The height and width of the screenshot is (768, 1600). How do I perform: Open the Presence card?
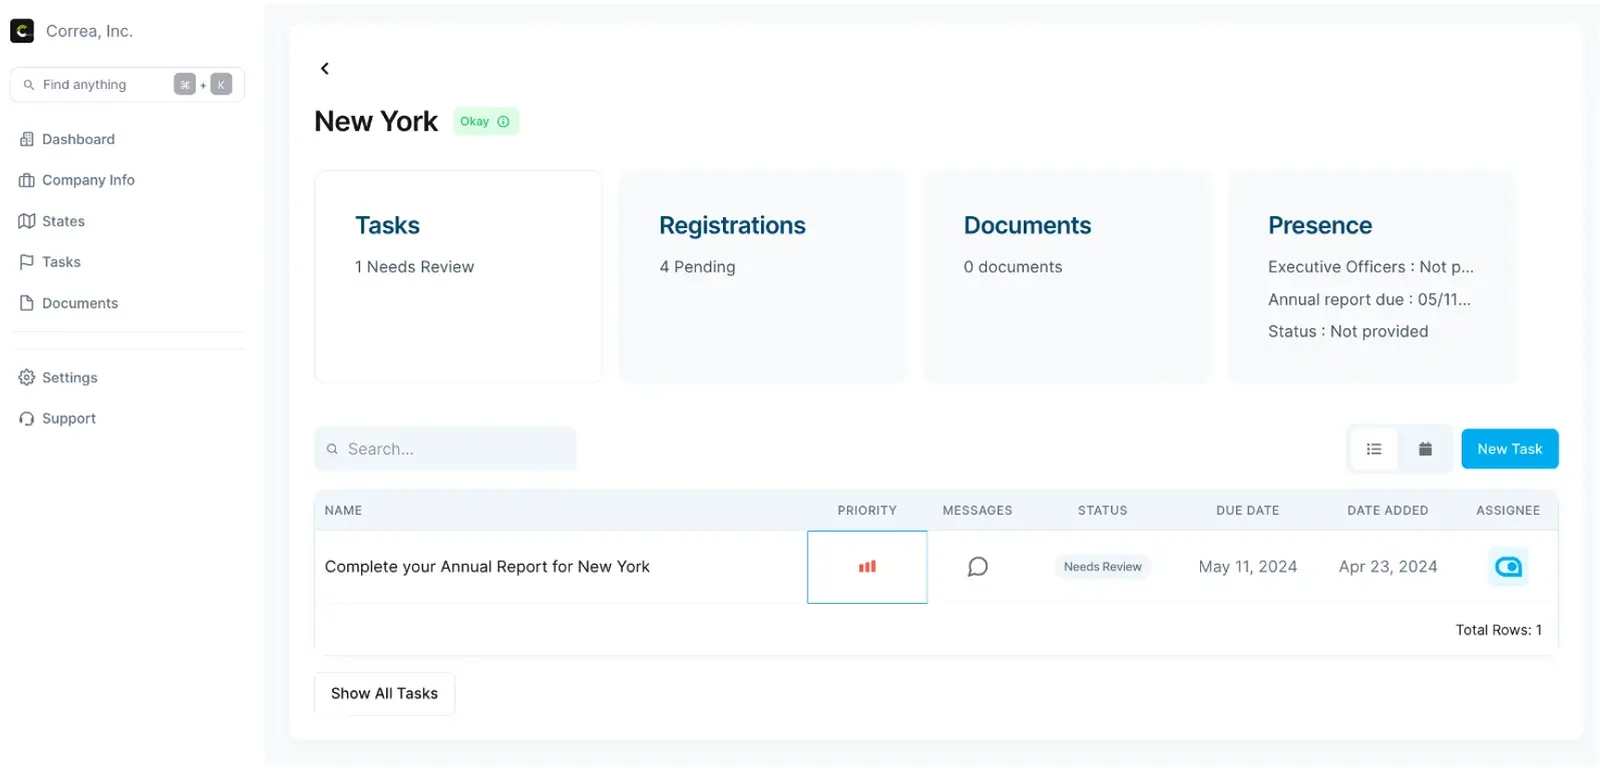1372,277
